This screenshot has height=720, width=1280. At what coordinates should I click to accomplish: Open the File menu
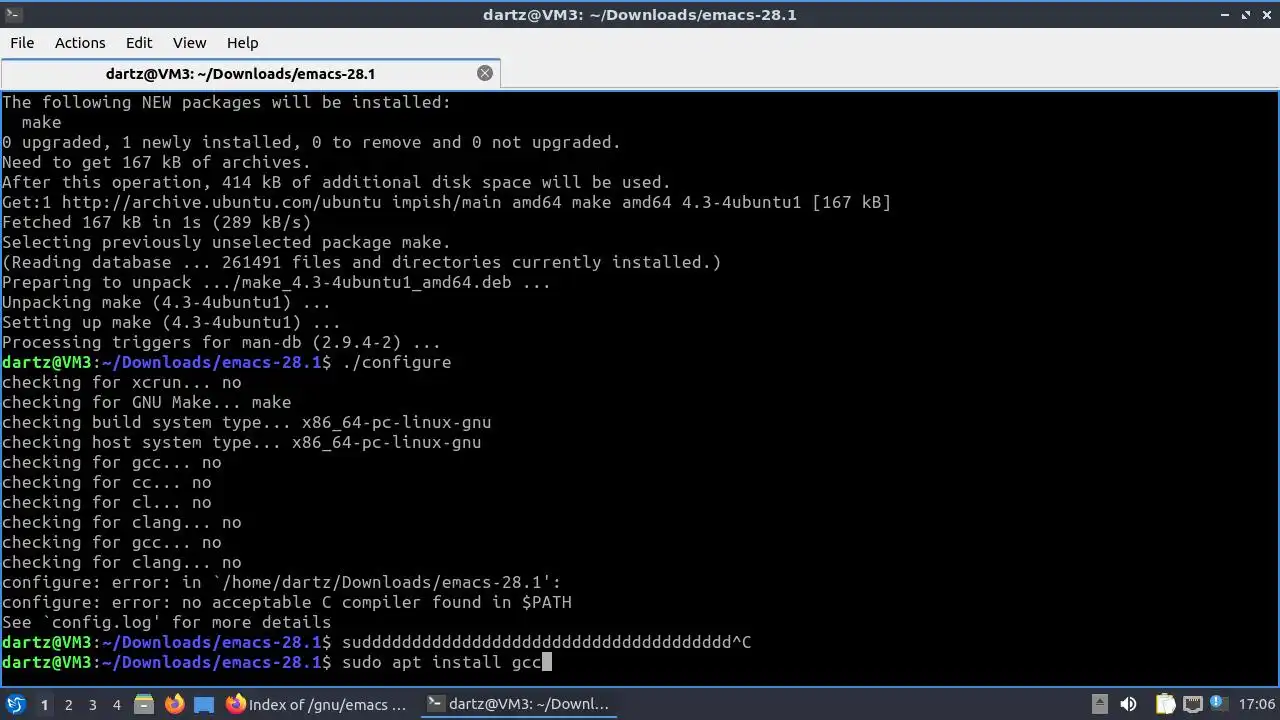click(x=22, y=43)
